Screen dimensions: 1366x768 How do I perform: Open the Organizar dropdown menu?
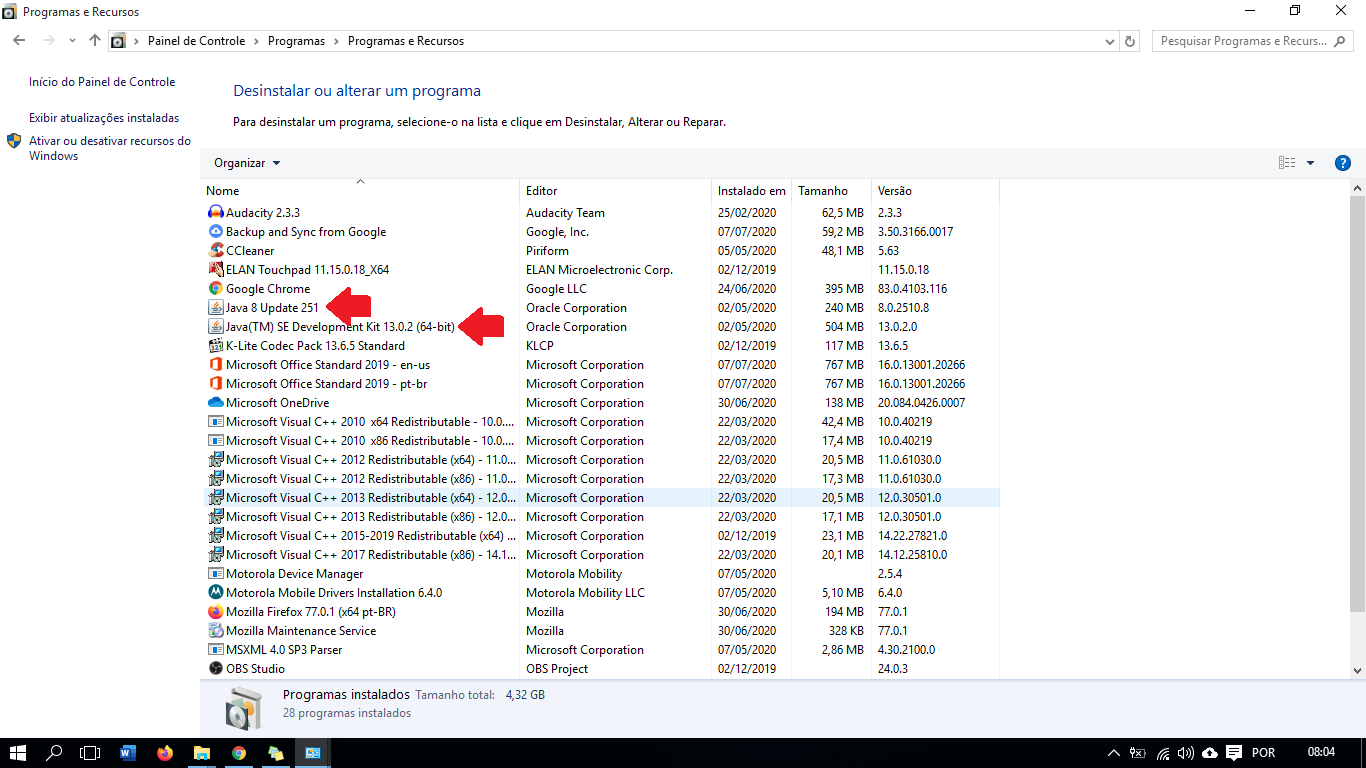click(247, 163)
